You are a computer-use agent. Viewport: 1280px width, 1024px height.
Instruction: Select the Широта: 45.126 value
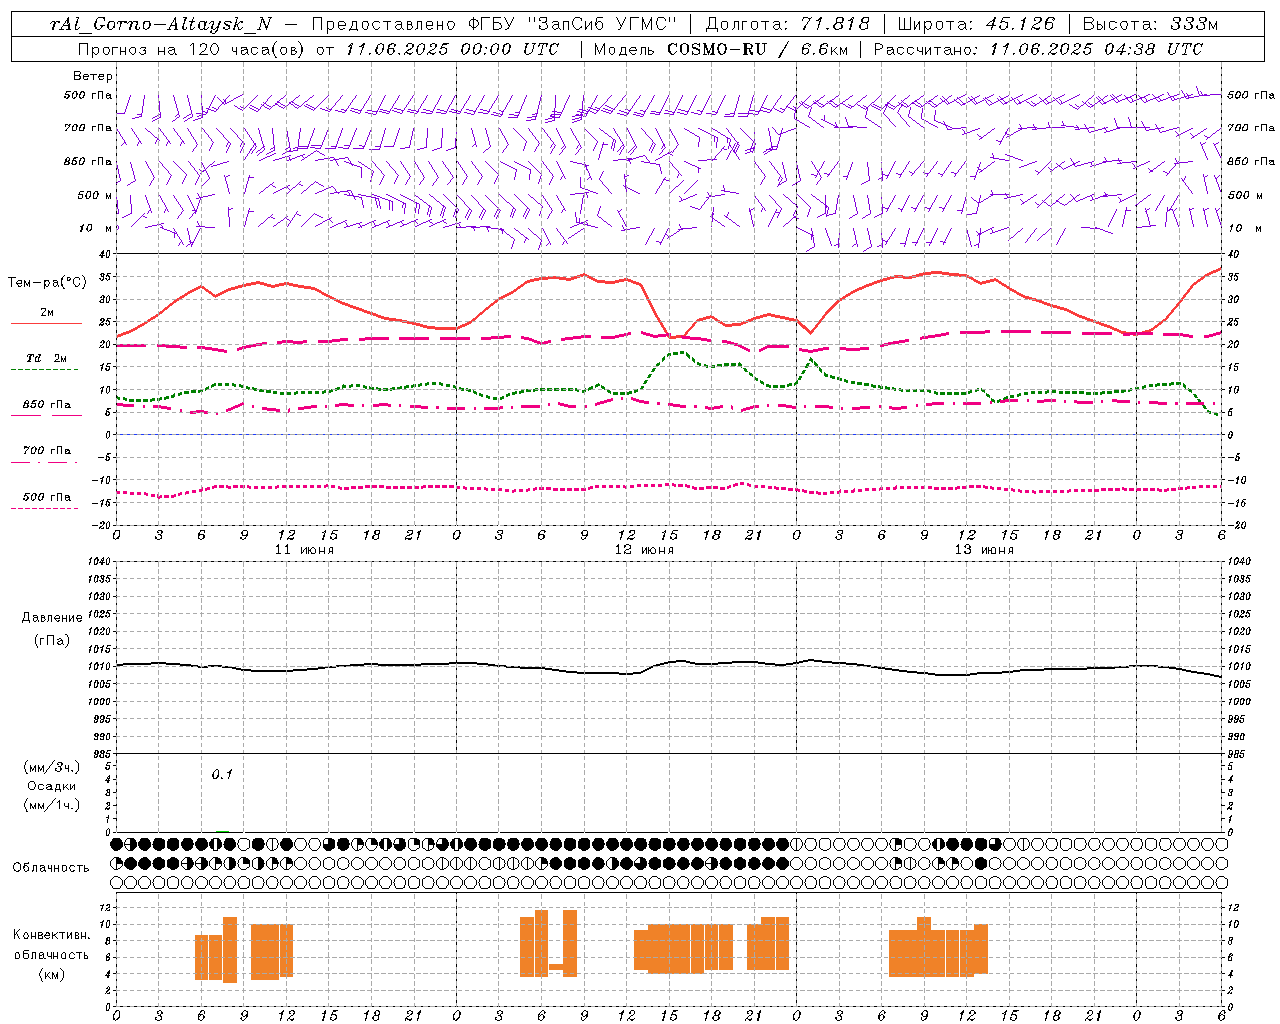tap(976, 24)
